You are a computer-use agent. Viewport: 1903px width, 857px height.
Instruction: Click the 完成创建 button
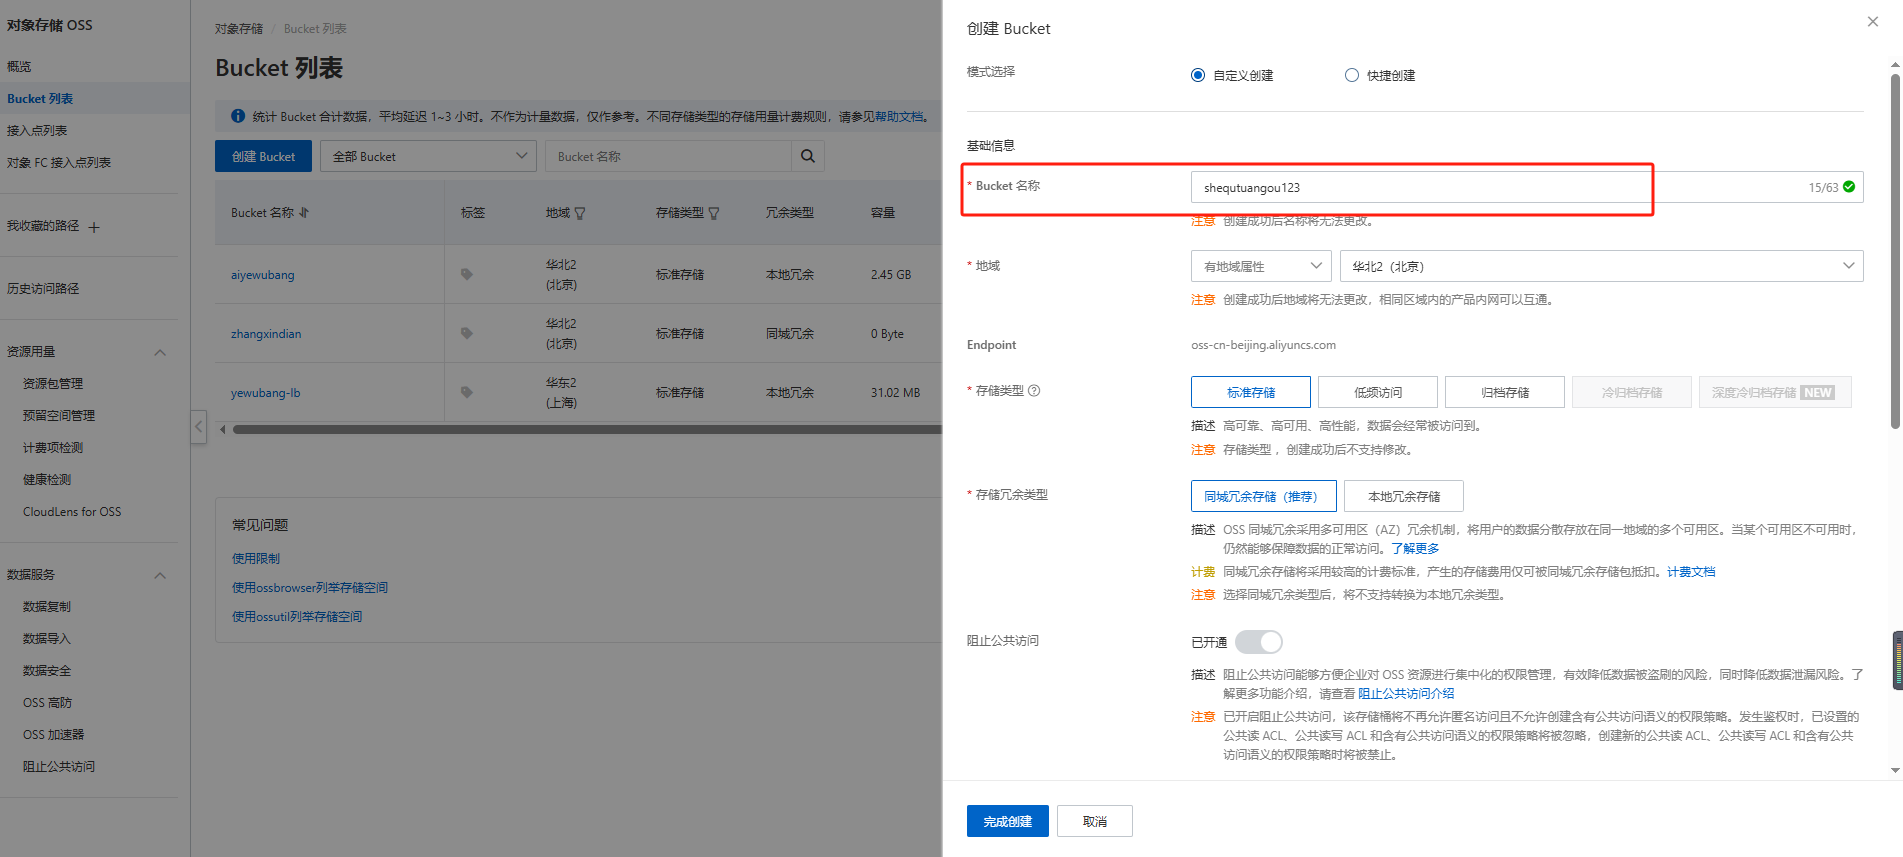(1007, 821)
